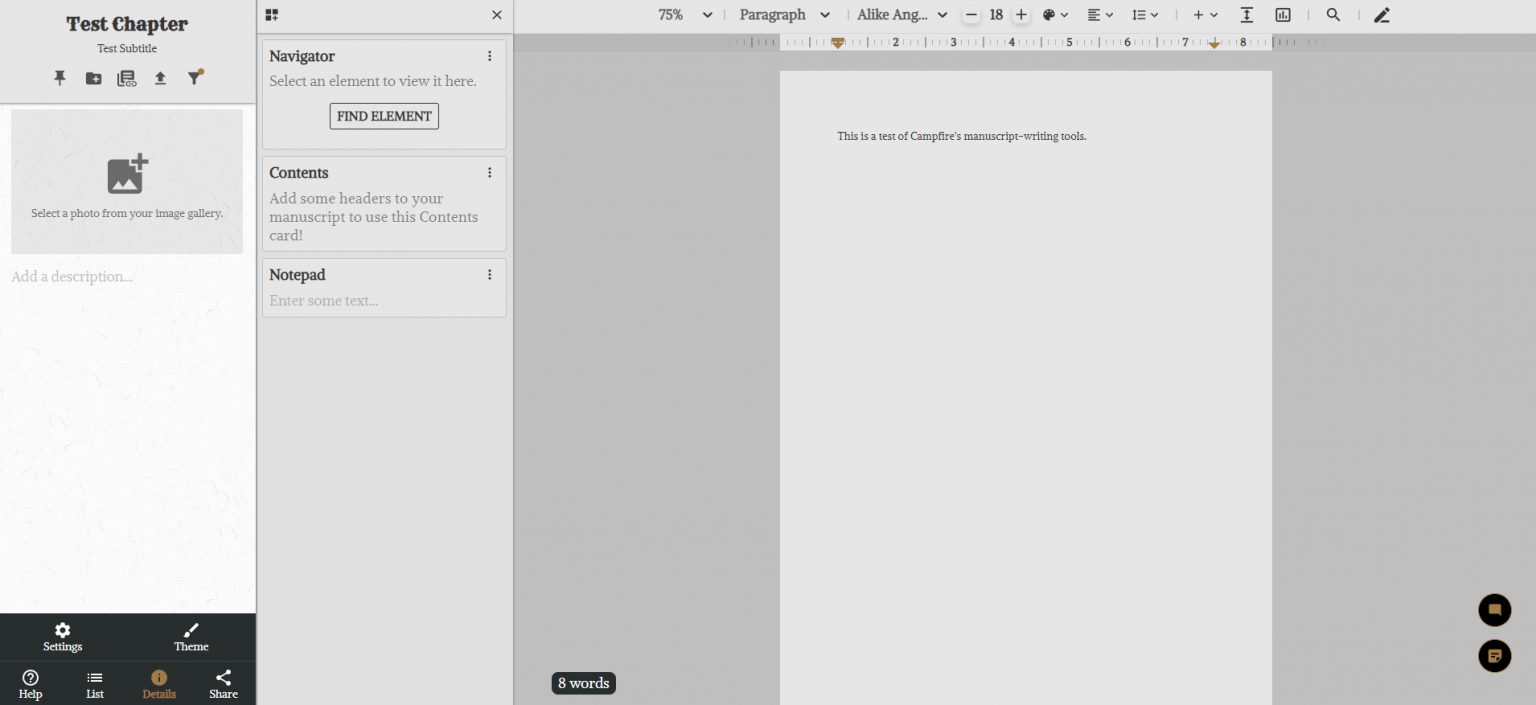Open the font color picker
The image size is (1536, 705).
[x=1054, y=14]
